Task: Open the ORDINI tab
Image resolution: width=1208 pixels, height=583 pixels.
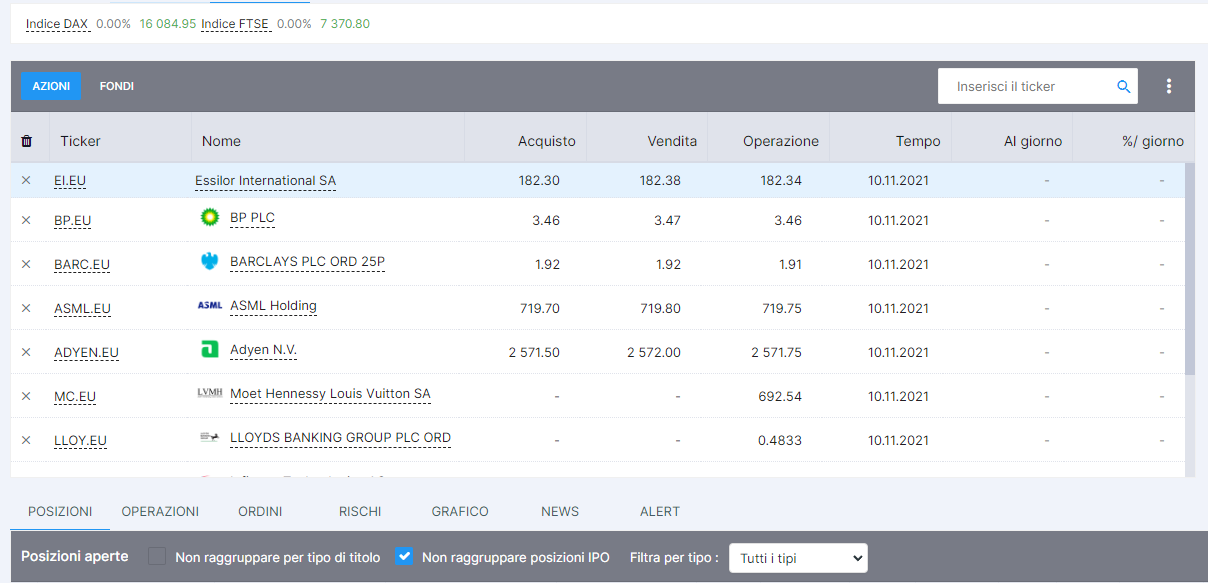Action: (x=260, y=511)
